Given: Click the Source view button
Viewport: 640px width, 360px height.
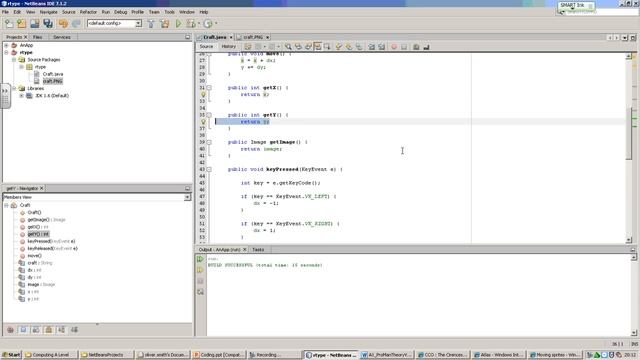Looking at the screenshot, I should coord(206,47).
